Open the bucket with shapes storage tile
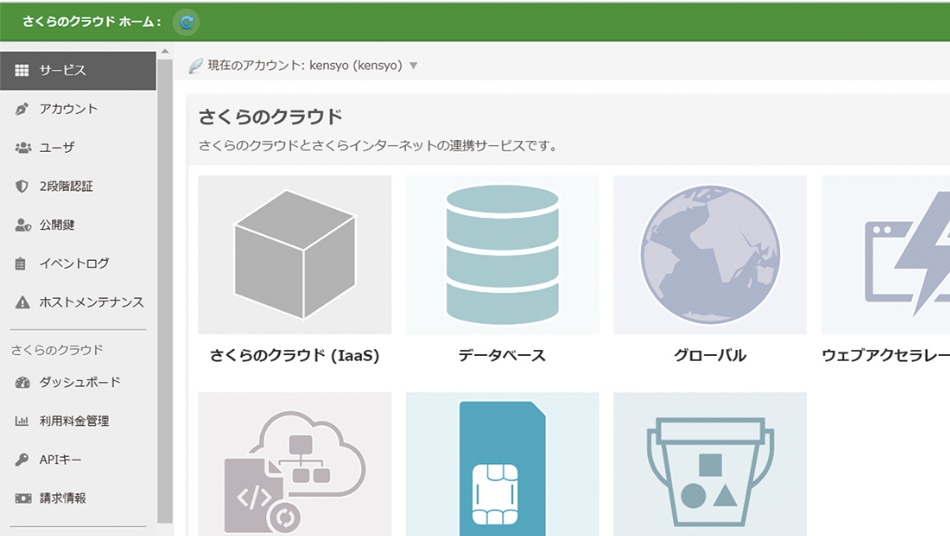The height and width of the screenshot is (536, 950). pos(710,464)
